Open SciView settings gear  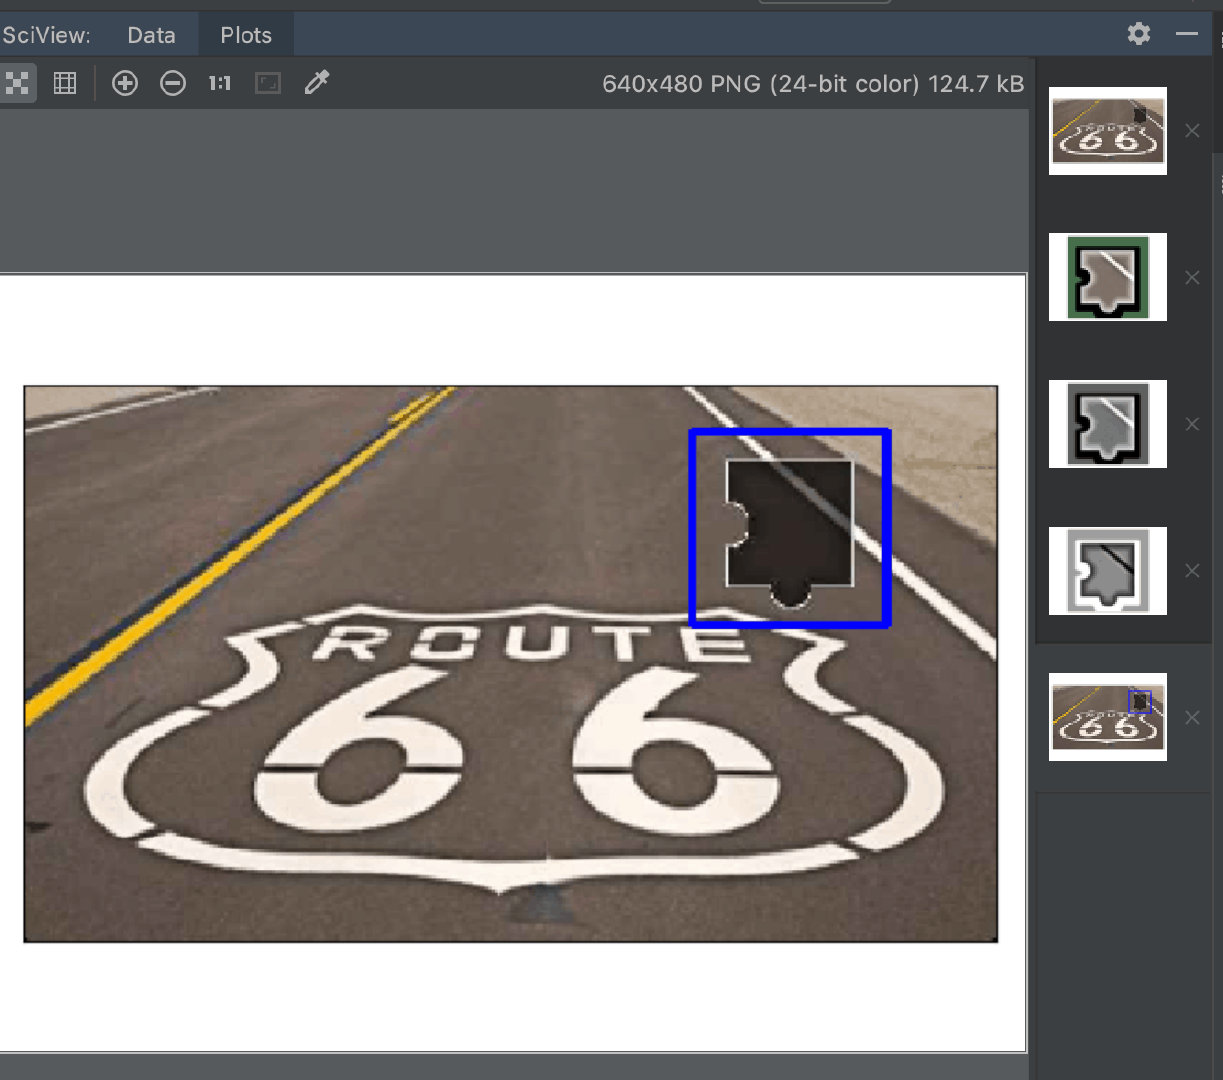[x=1139, y=34]
